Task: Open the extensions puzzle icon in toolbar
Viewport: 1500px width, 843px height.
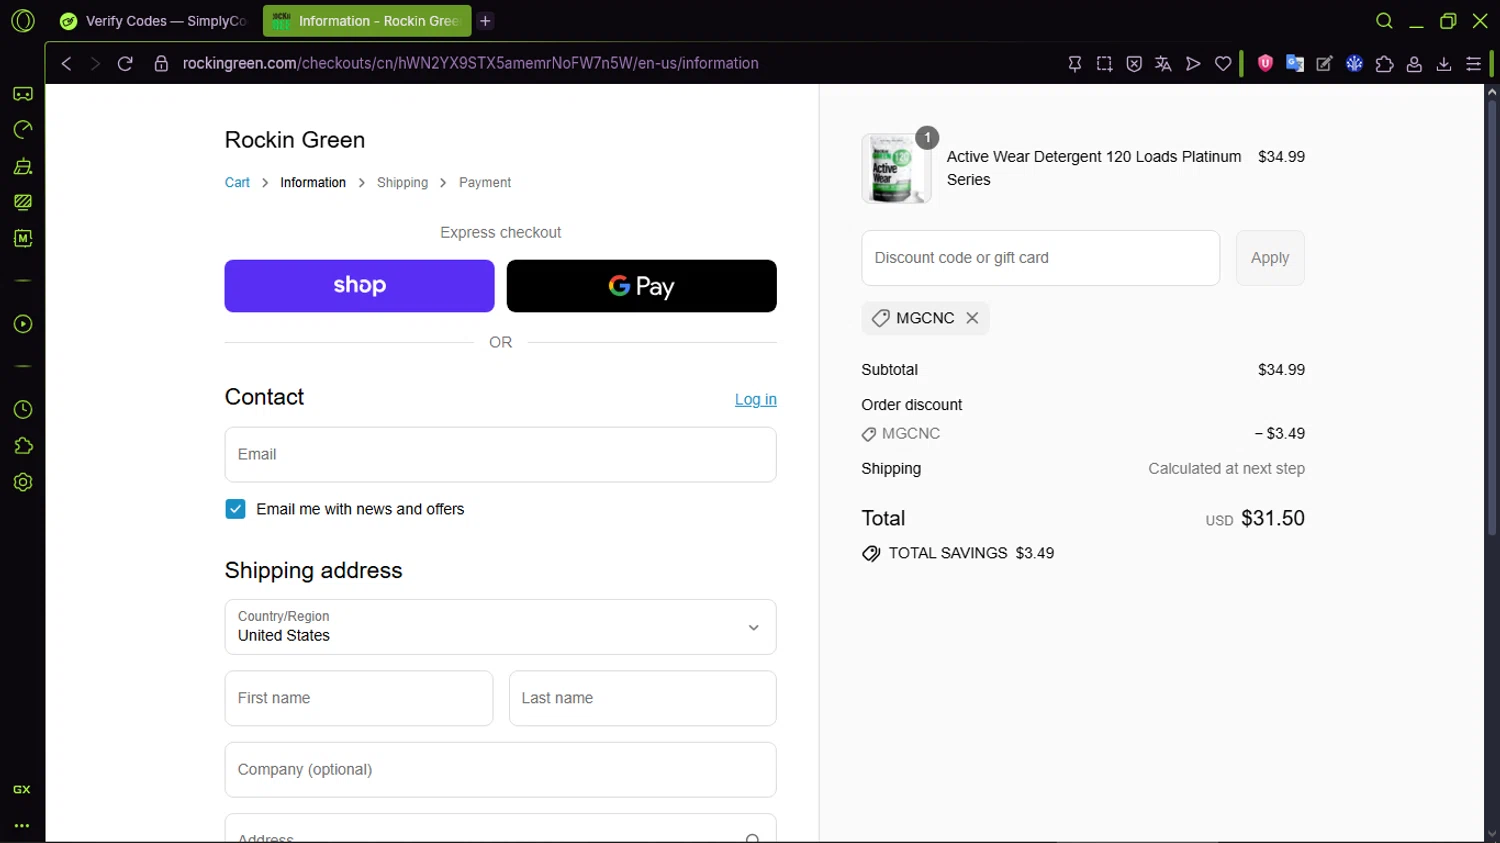Action: 1385,64
